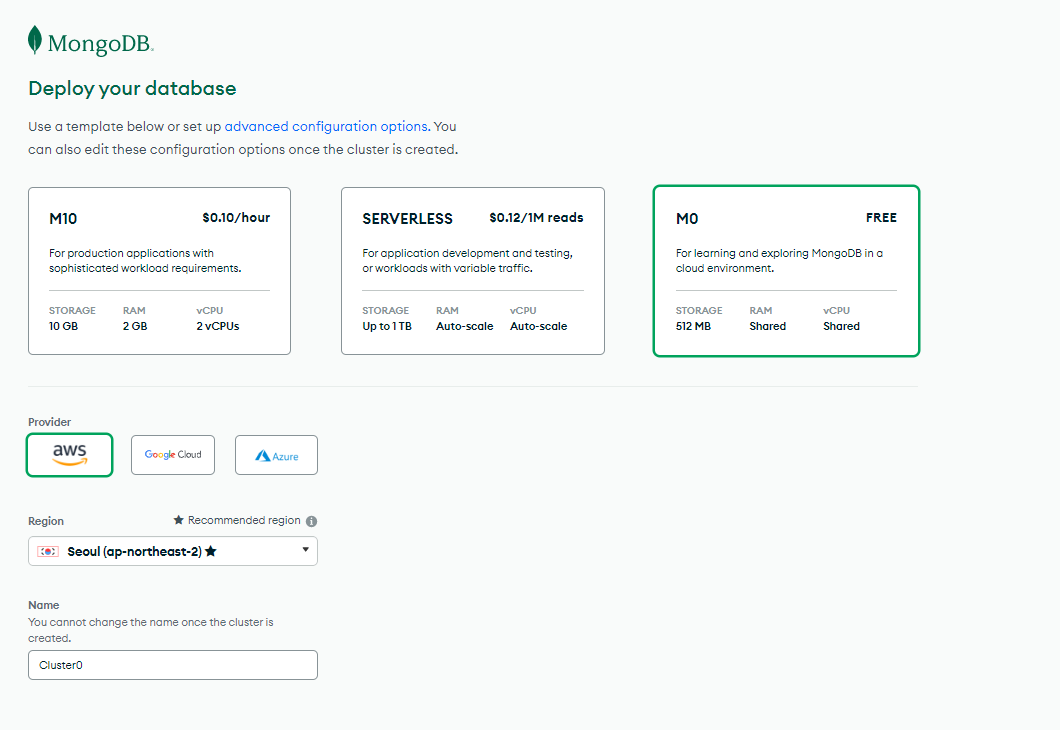Click the FREE label on M0 card

882,218
